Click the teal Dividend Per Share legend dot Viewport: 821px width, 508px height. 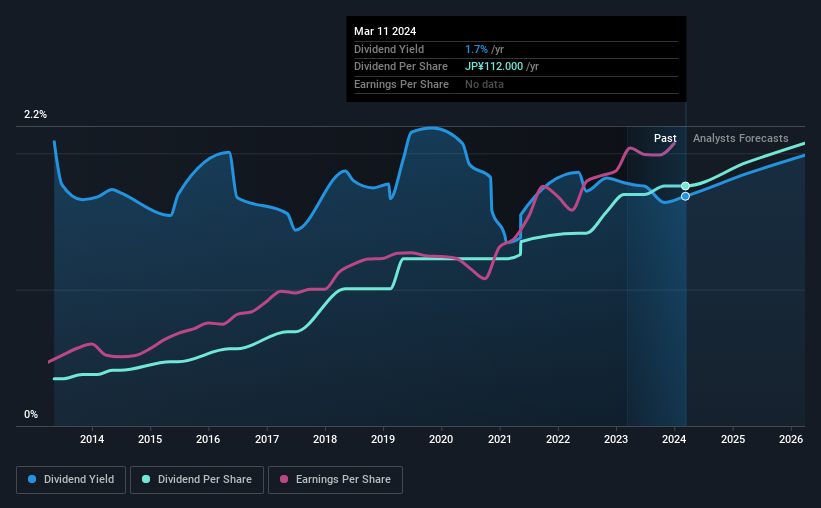[146, 479]
